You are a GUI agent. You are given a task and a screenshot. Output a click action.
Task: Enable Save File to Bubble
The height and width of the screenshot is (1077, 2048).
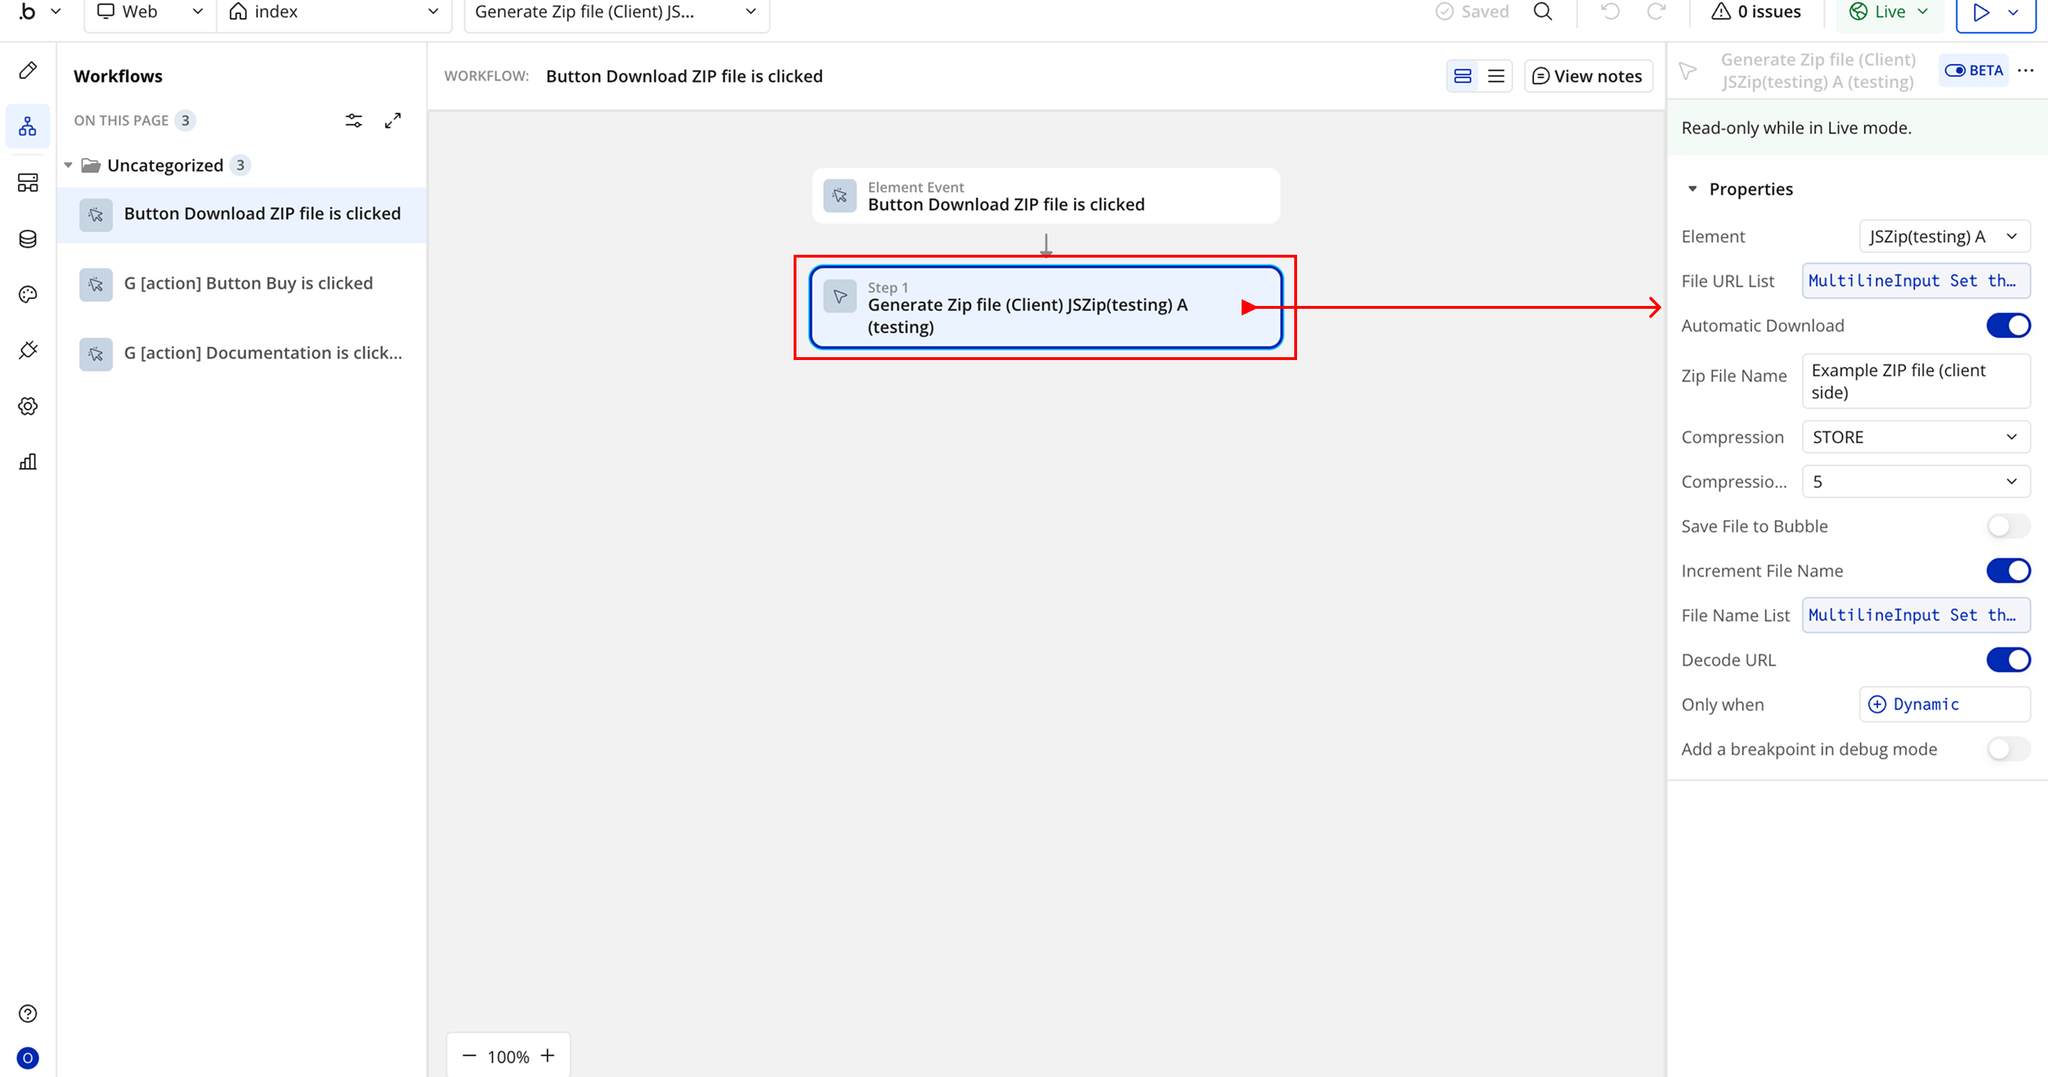point(2008,526)
